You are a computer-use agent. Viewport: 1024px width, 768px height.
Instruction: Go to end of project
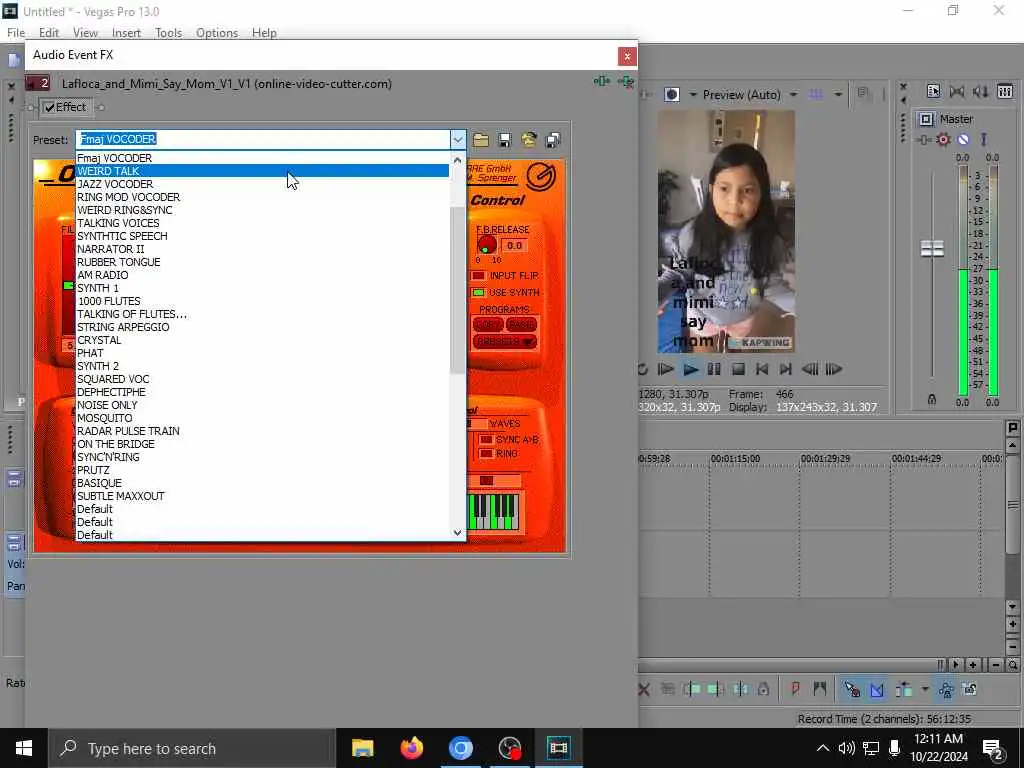(x=786, y=369)
